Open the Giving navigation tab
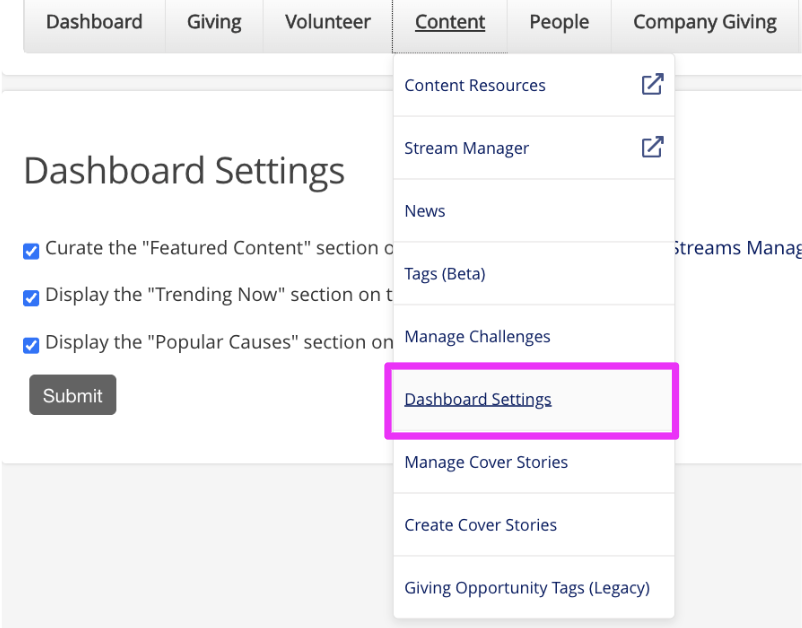The width and height of the screenshot is (802, 628). click(x=214, y=23)
